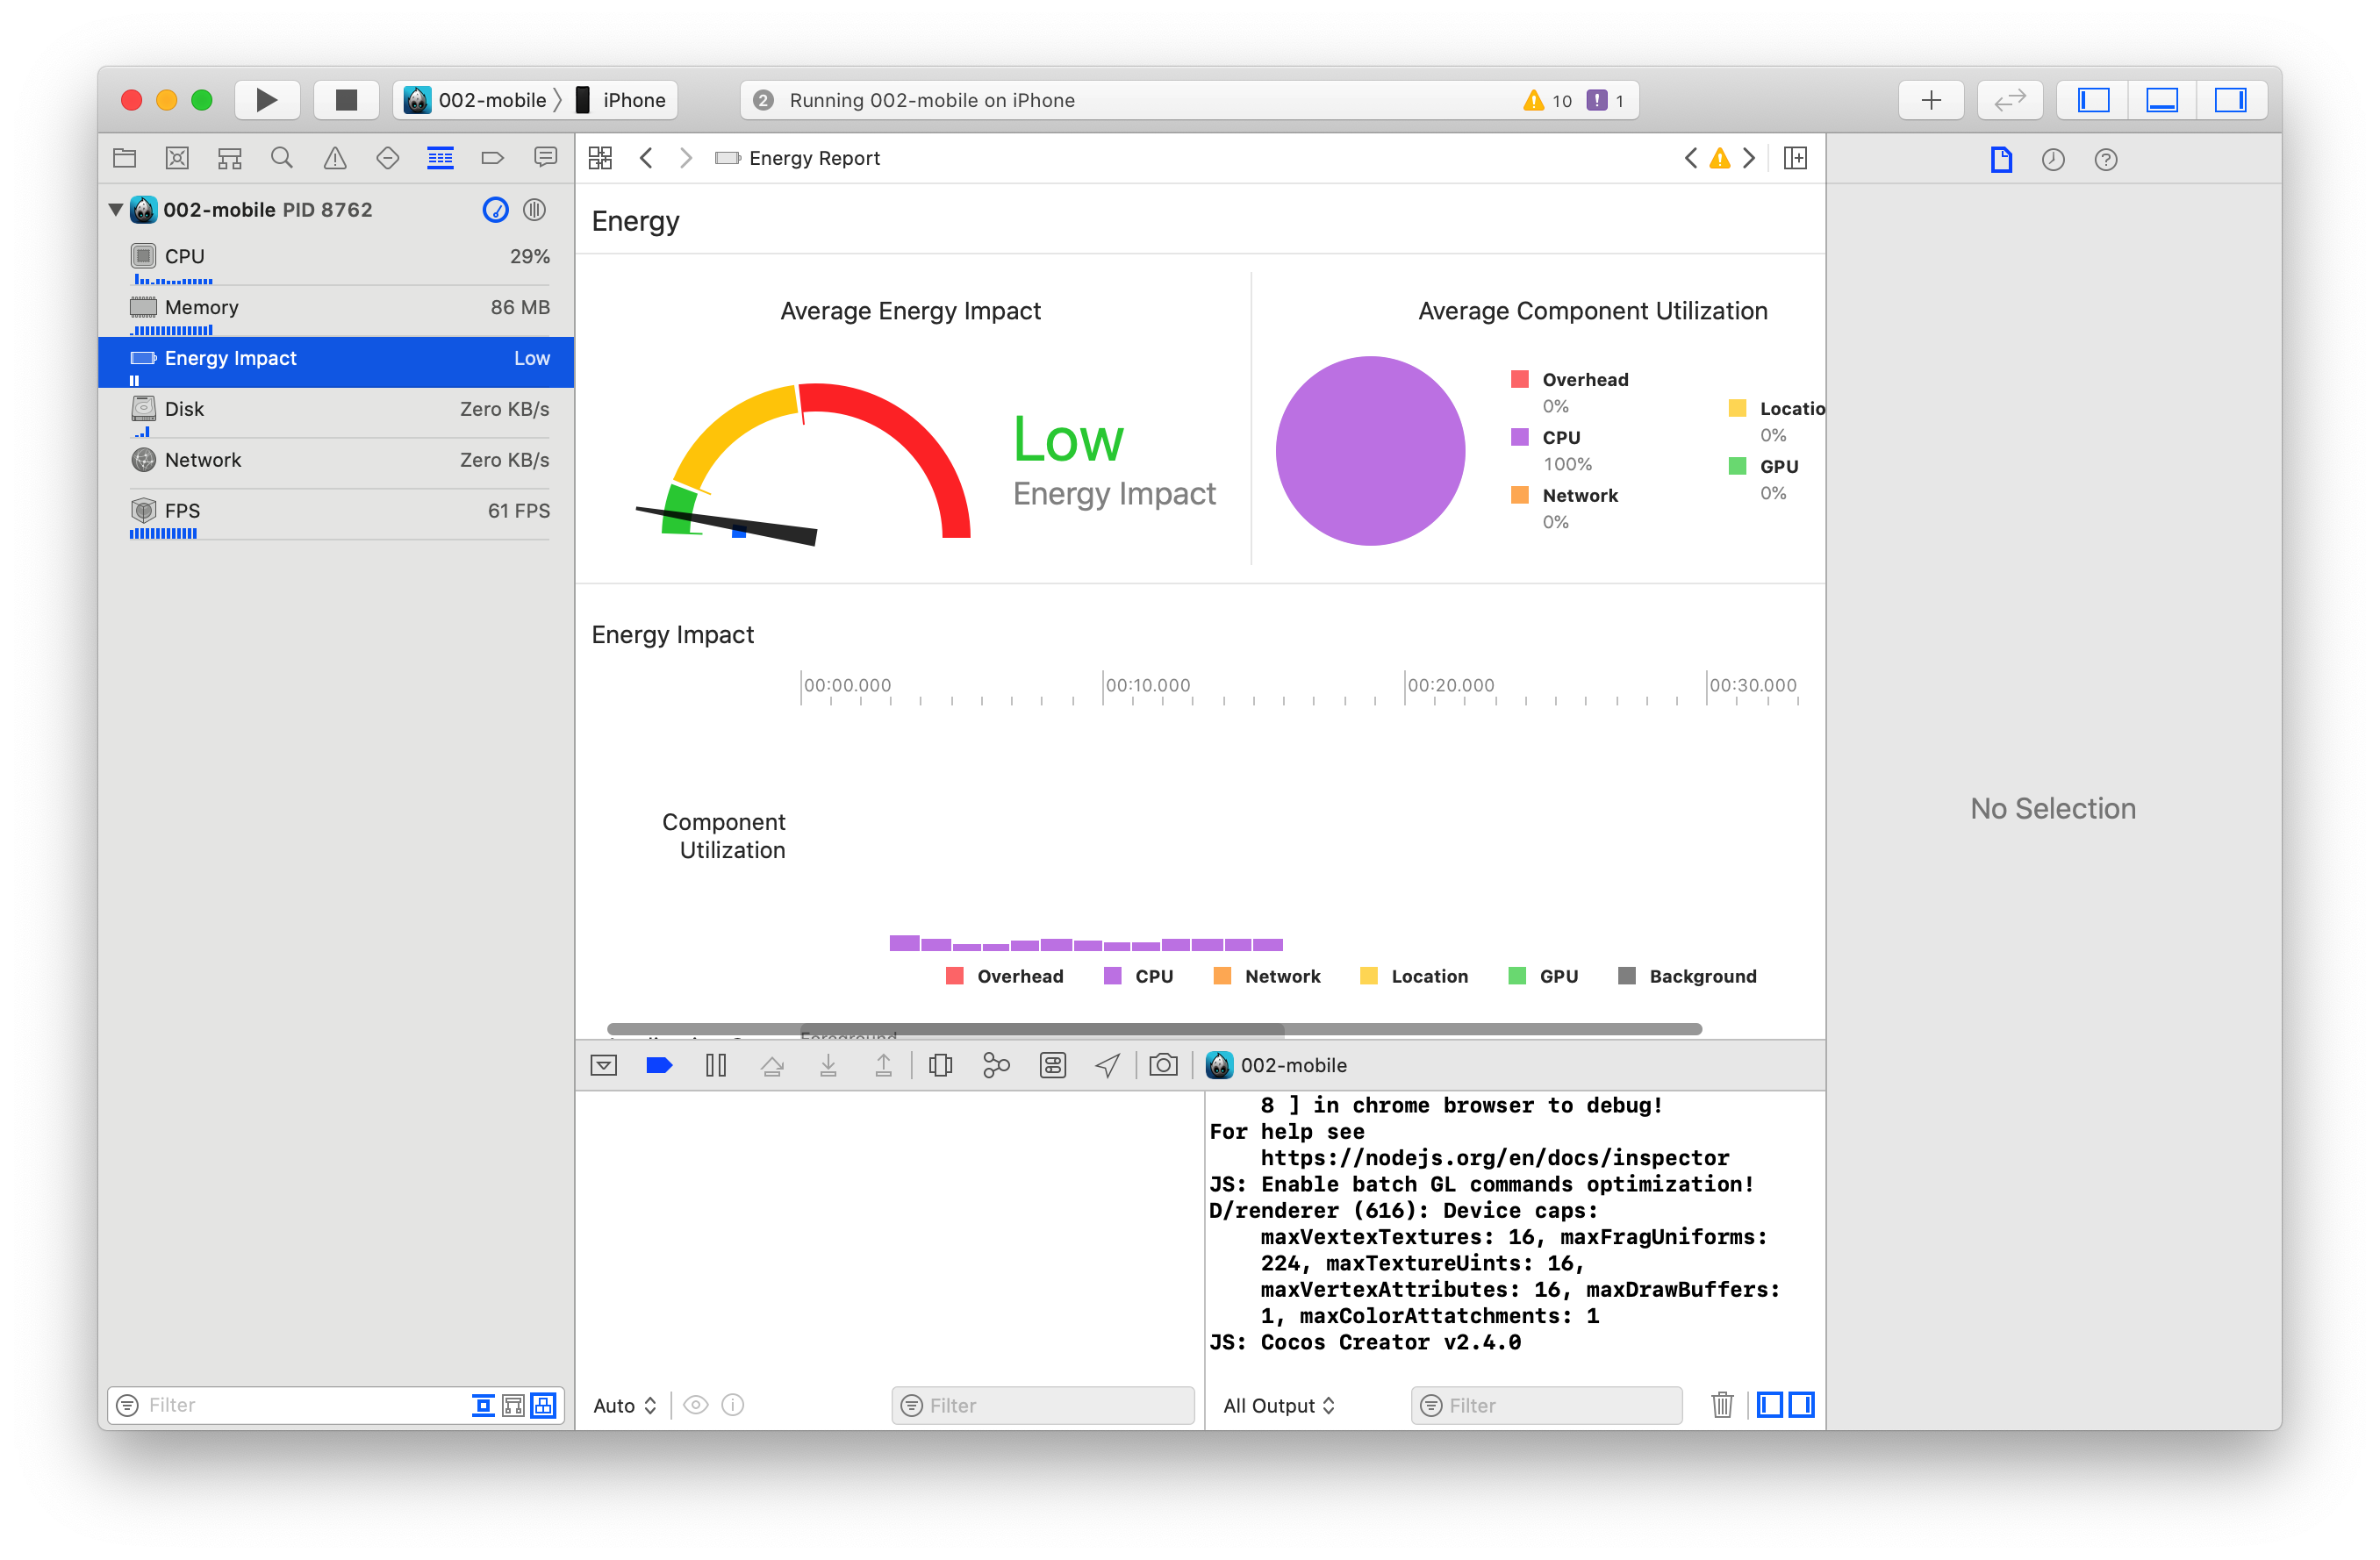This screenshot has height=1560, width=2380.
Task: Pause program execution in debug bar
Action: tap(716, 1066)
